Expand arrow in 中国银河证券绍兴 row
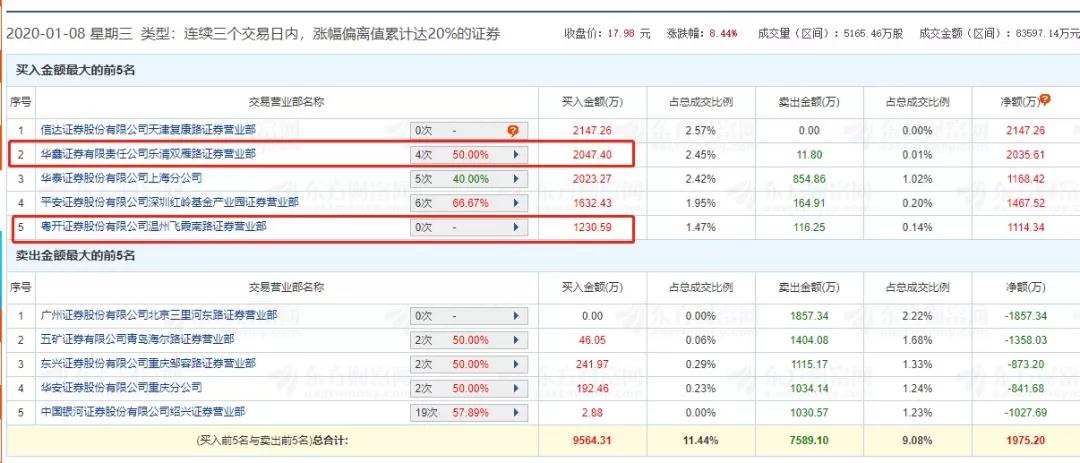This screenshot has height=463, width=1080. (x=516, y=413)
